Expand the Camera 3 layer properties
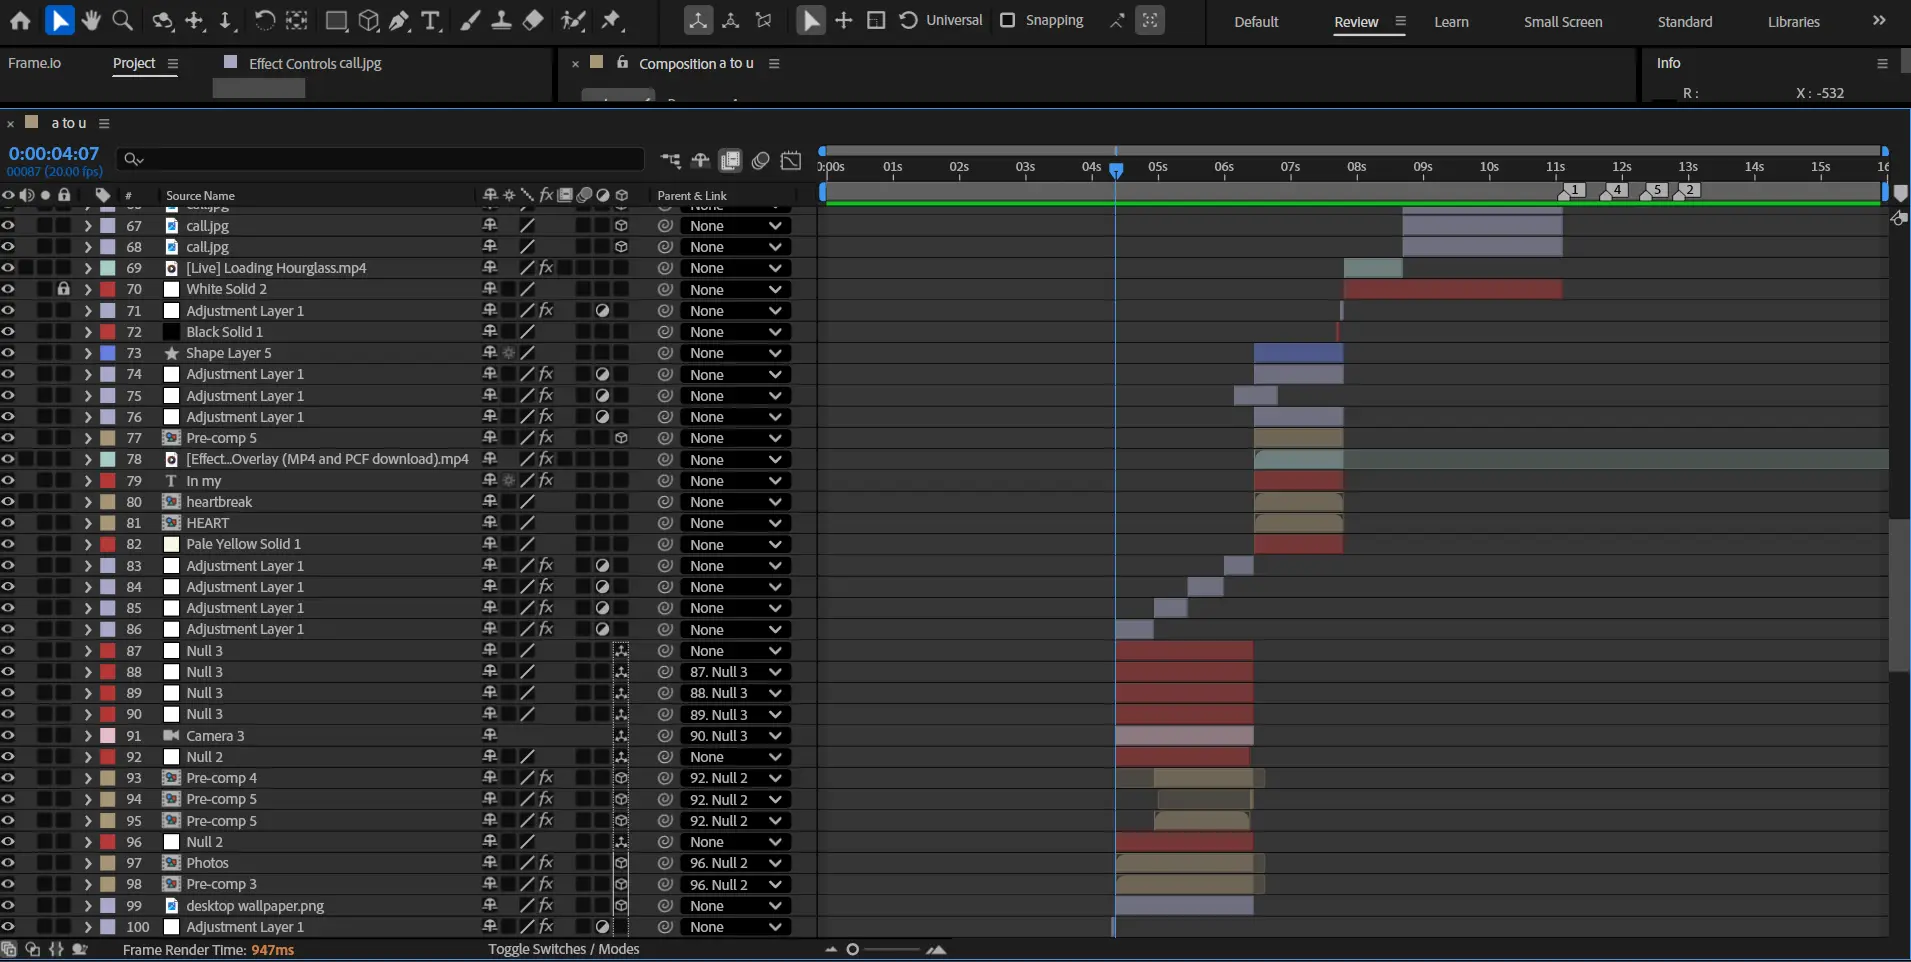Screen dimensions: 1911x962 88,736
